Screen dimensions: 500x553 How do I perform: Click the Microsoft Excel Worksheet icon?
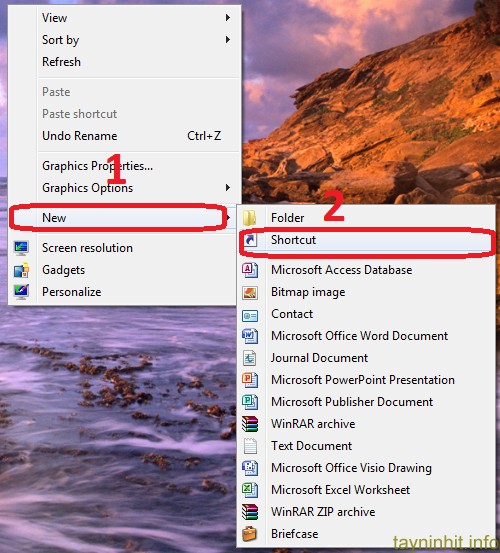(250, 490)
